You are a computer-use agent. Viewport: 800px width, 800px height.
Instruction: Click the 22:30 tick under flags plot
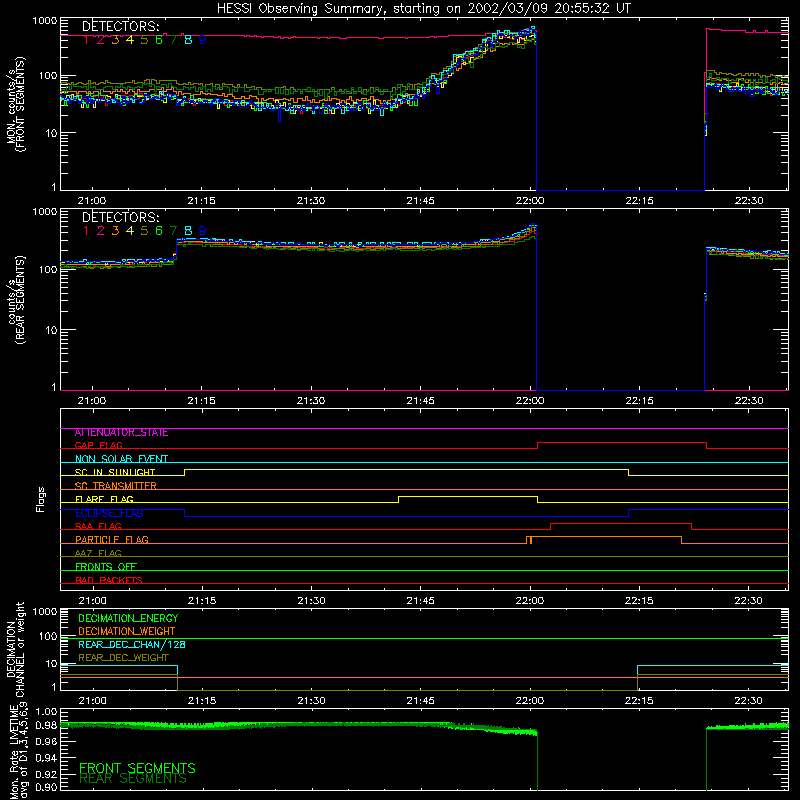749,601
